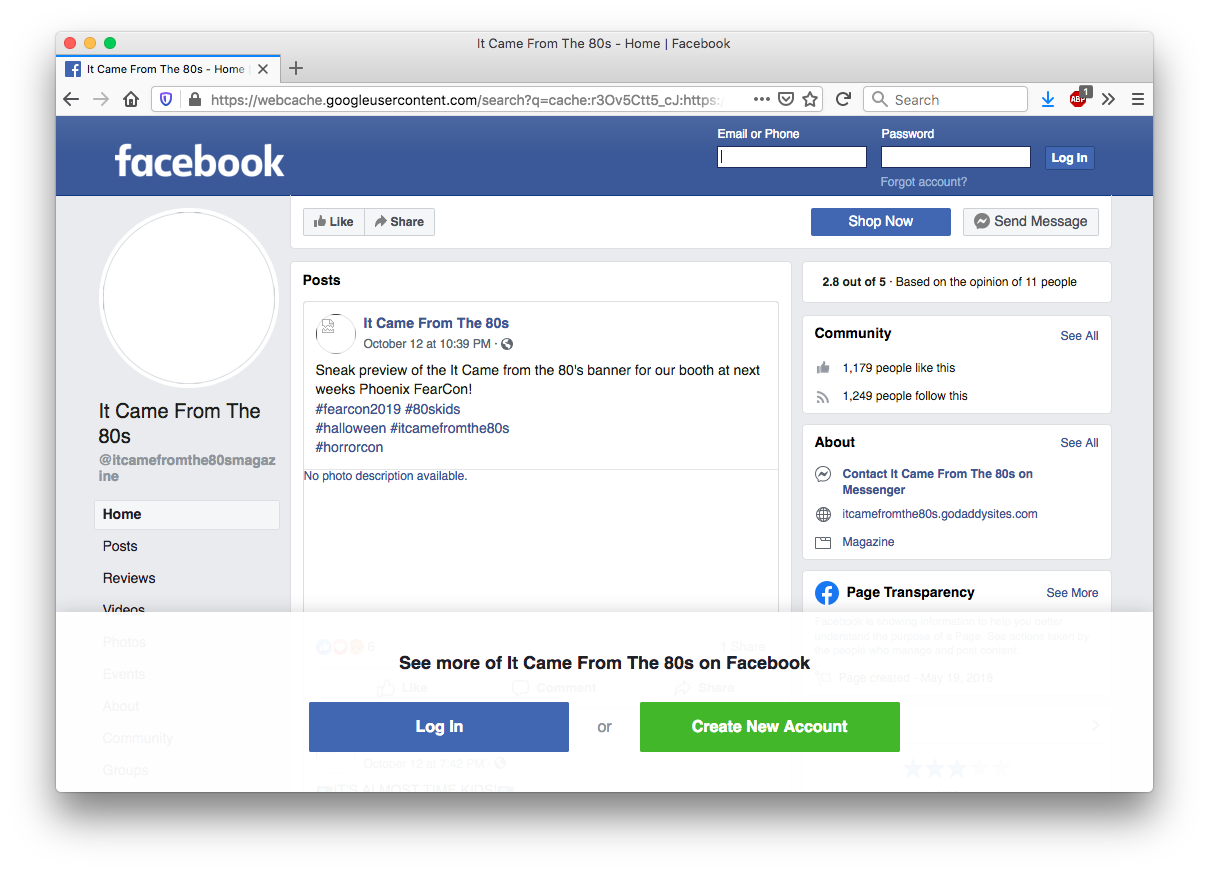The width and height of the screenshot is (1209, 872).
Task: Open the #80skids hashtag
Action: point(433,409)
